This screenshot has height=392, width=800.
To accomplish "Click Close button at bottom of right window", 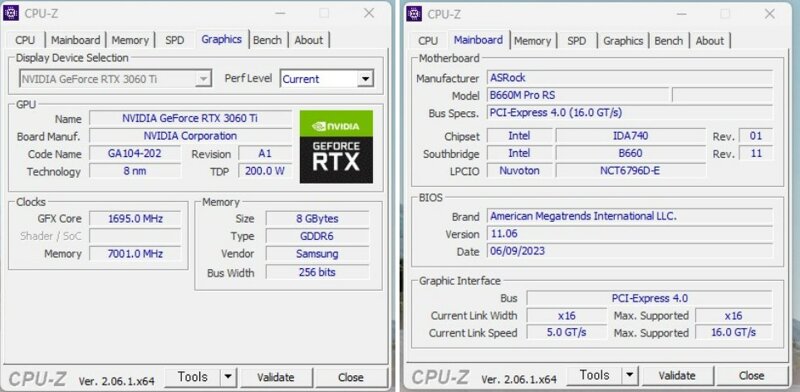I will 752,376.
